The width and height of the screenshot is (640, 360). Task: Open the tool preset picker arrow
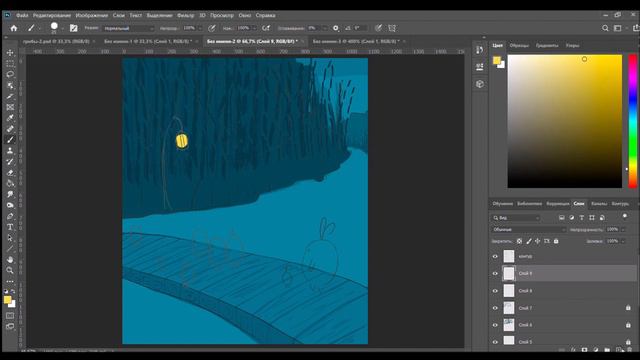coord(40,29)
